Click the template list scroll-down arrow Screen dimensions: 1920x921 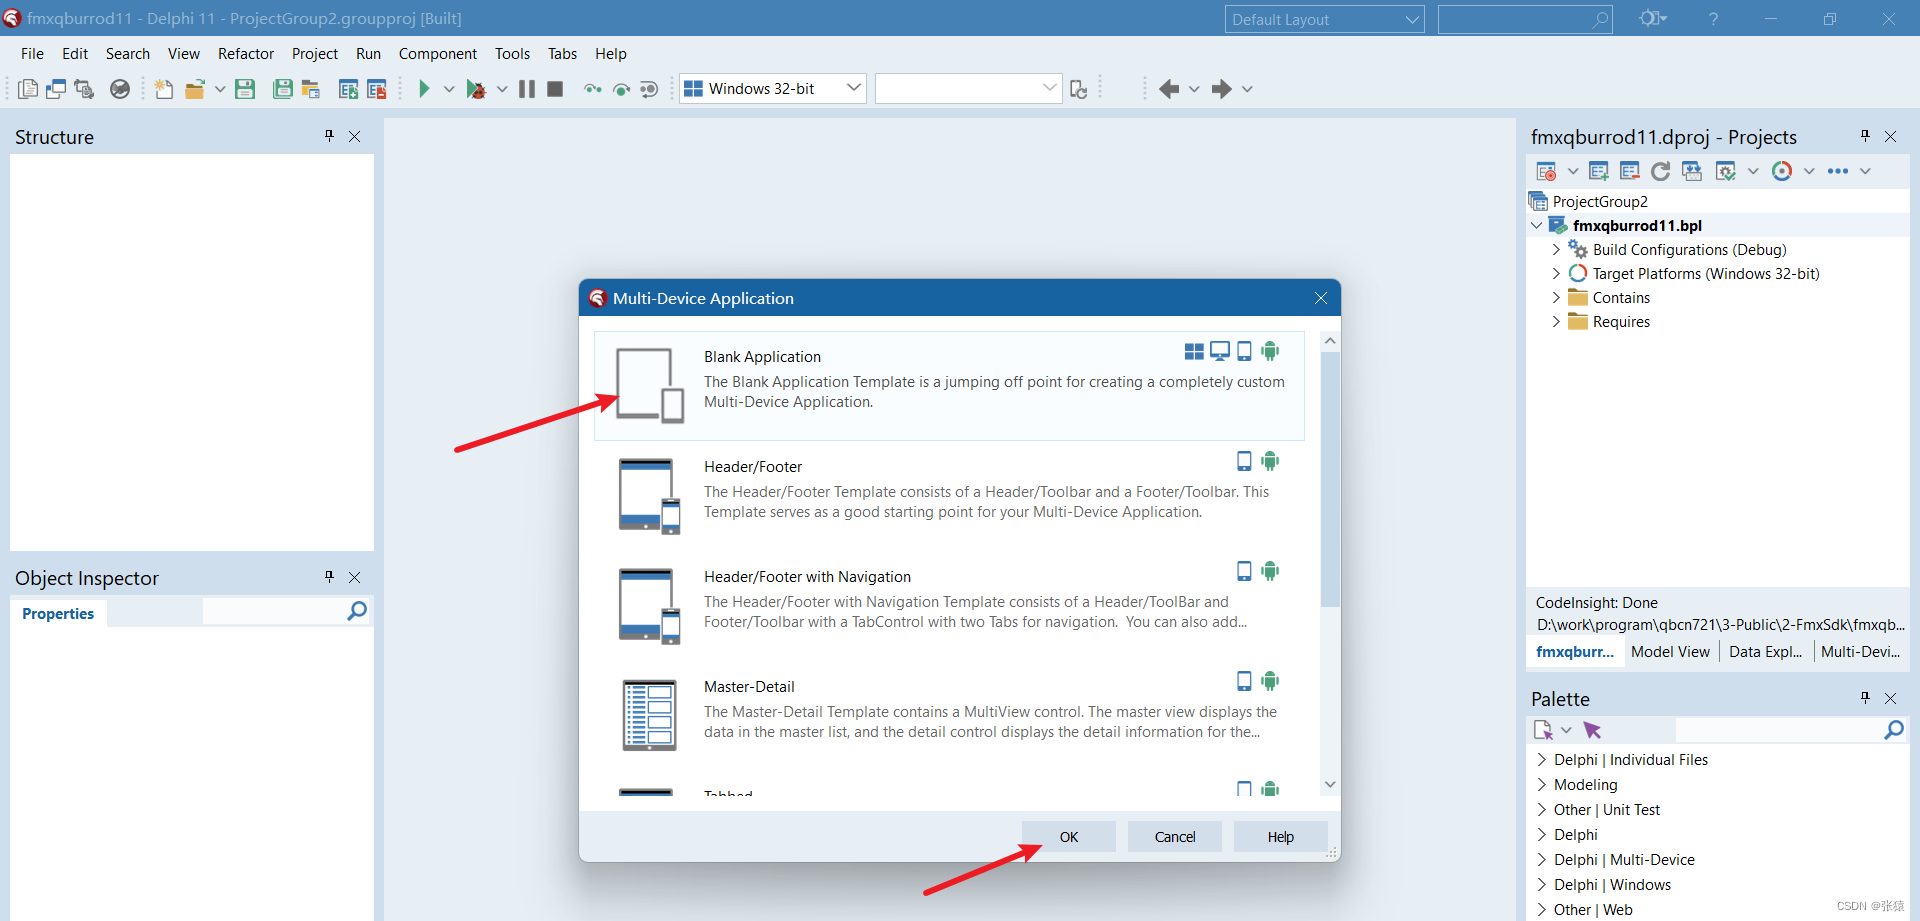(x=1330, y=784)
